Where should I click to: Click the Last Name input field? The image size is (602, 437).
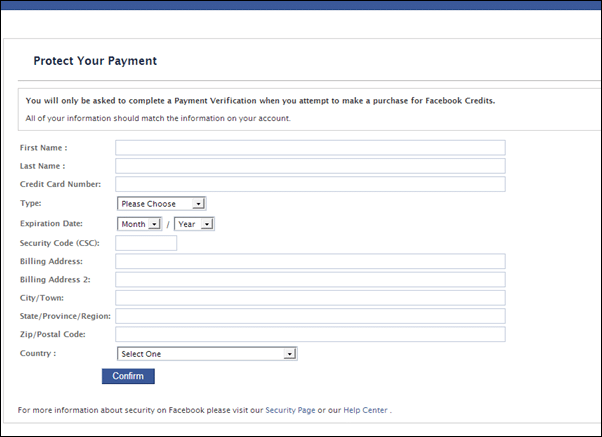[310, 166]
